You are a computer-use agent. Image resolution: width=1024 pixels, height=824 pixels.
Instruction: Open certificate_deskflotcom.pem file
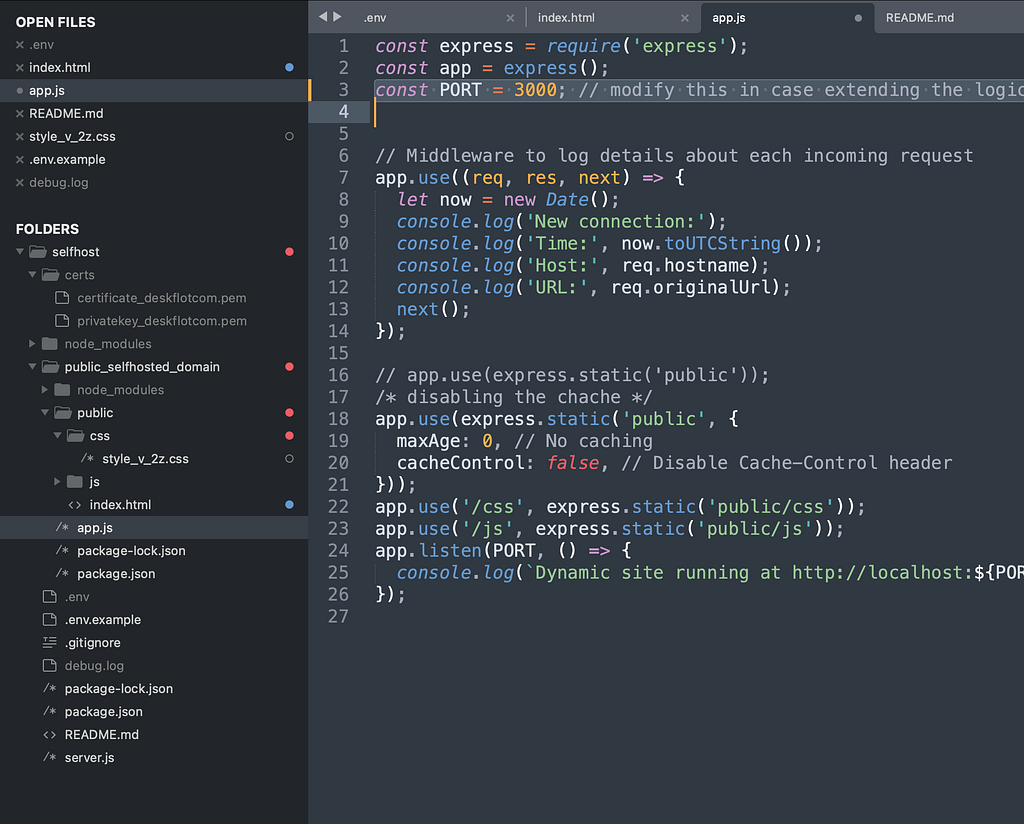pos(161,298)
